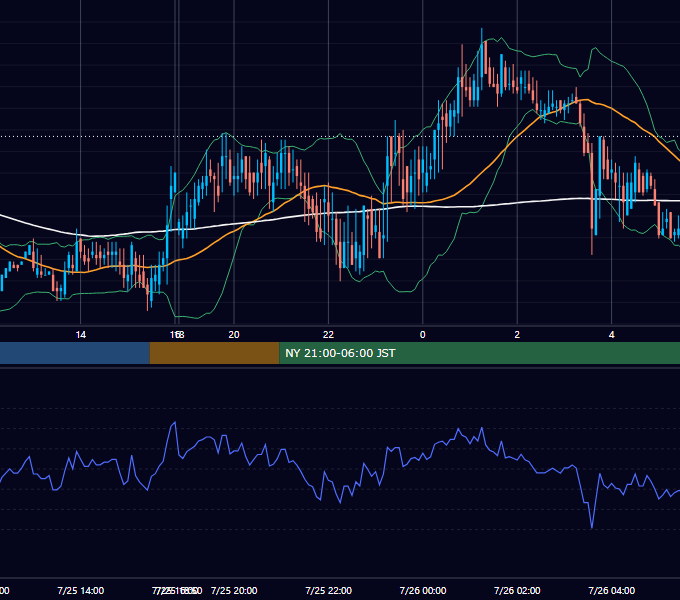The width and height of the screenshot is (680, 600).
Task: Click the 14 hour label on price chart axis
Action: click(81, 335)
